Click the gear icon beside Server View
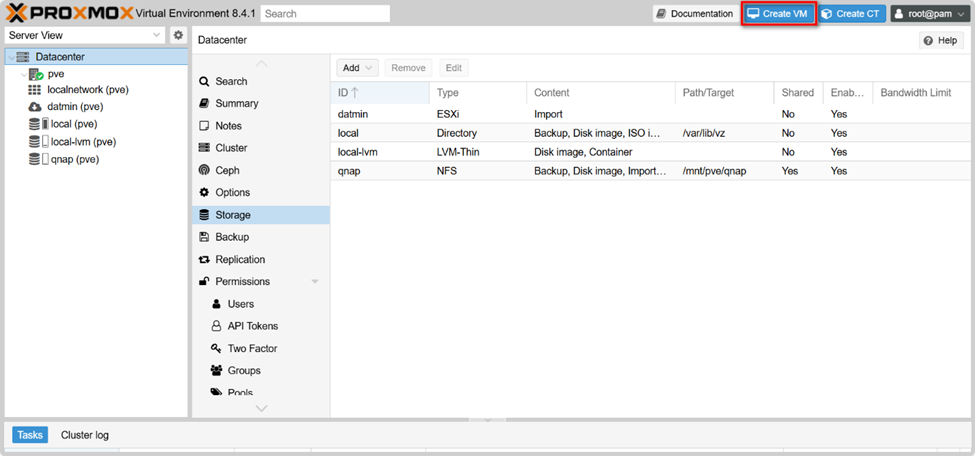975x456 pixels. pos(178,35)
